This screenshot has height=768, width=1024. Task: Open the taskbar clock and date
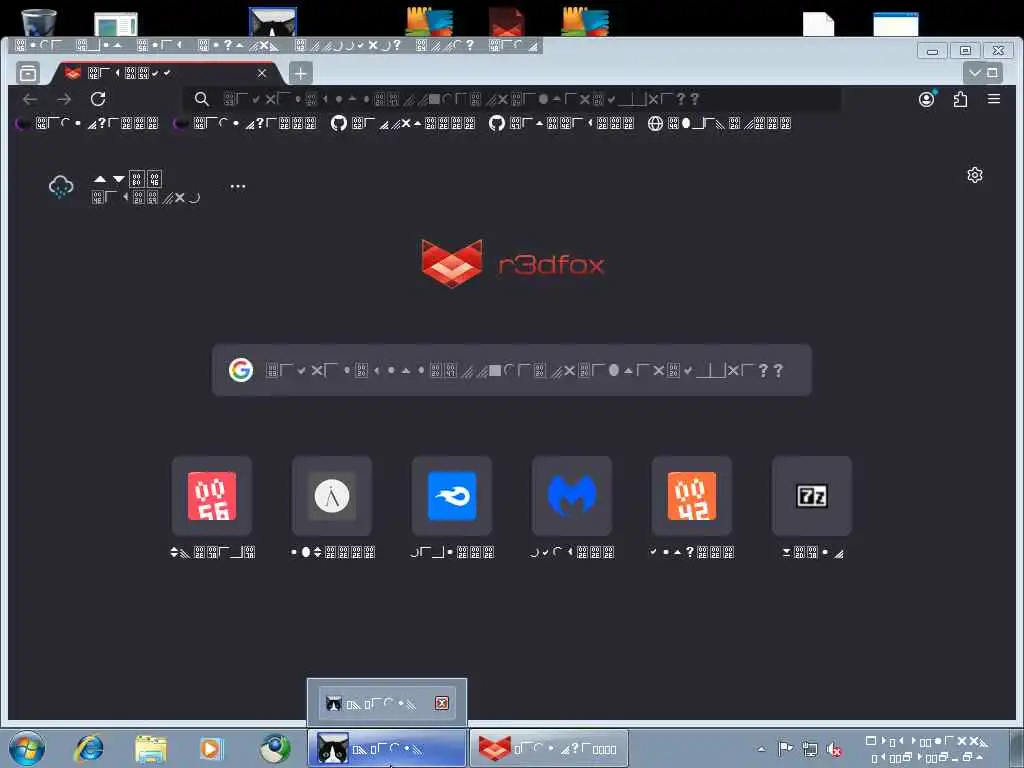point(927,749)
